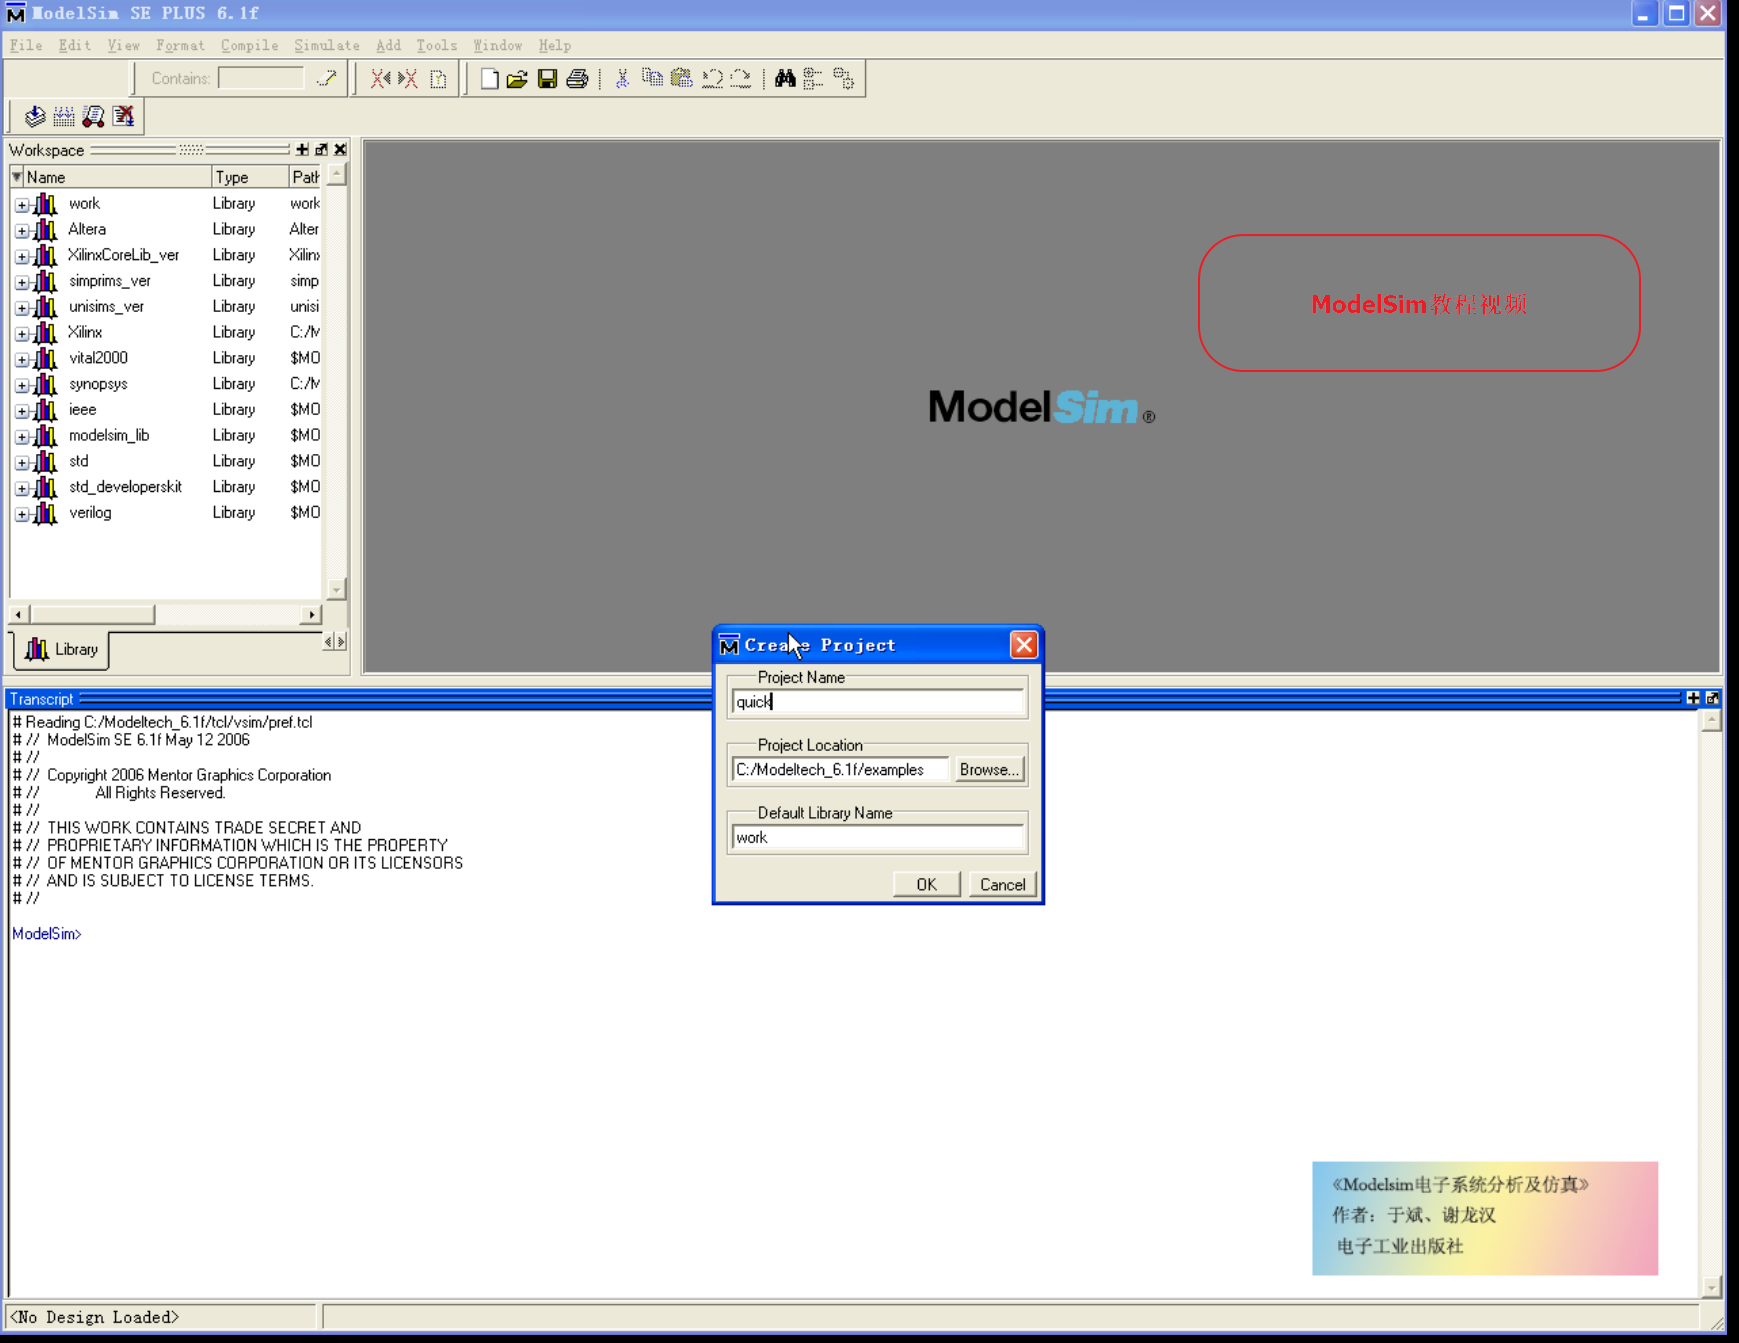1739x1343 pixels.
Task: Expand the vital2000 library
Action: click(x=22, y=359)
